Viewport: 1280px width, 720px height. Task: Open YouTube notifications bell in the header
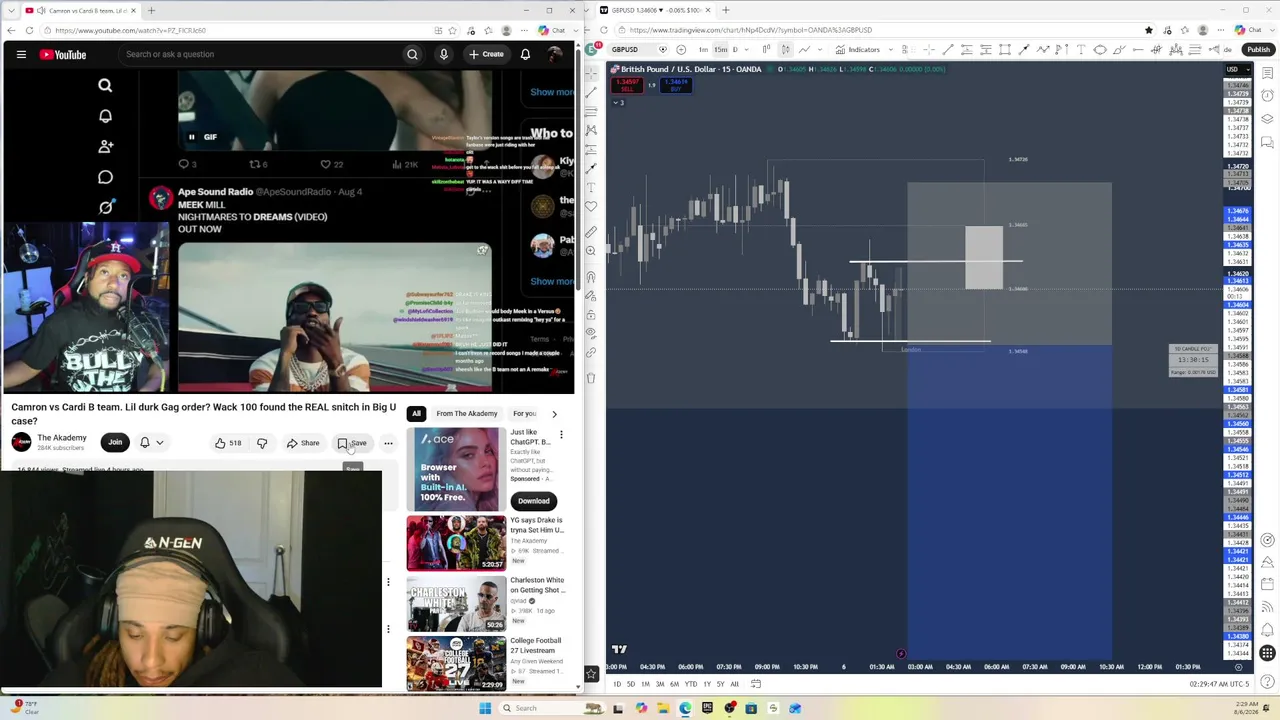click(525, 54)
